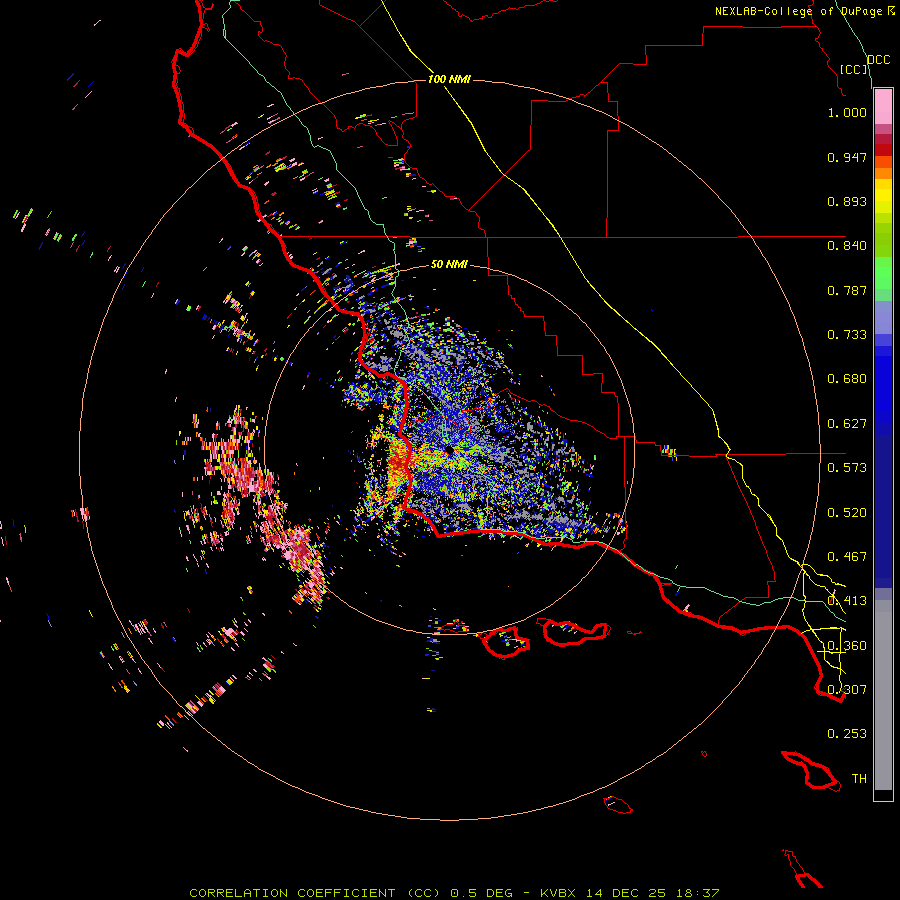Viewport: 900px width, 900px height.
Task: Select the 0.520 scale value
Action: 847,513
